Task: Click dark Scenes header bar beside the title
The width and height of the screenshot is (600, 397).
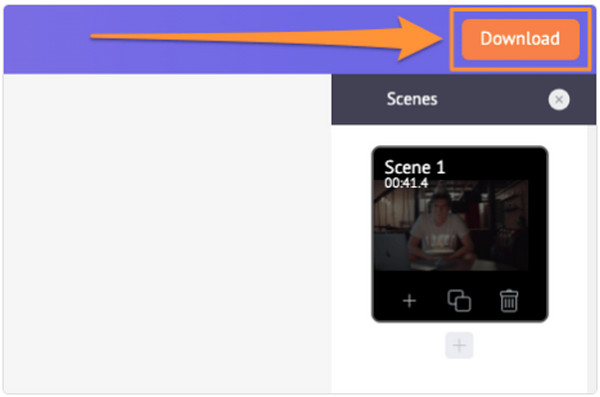Action: pyautogui.click(x=494, y=100)
